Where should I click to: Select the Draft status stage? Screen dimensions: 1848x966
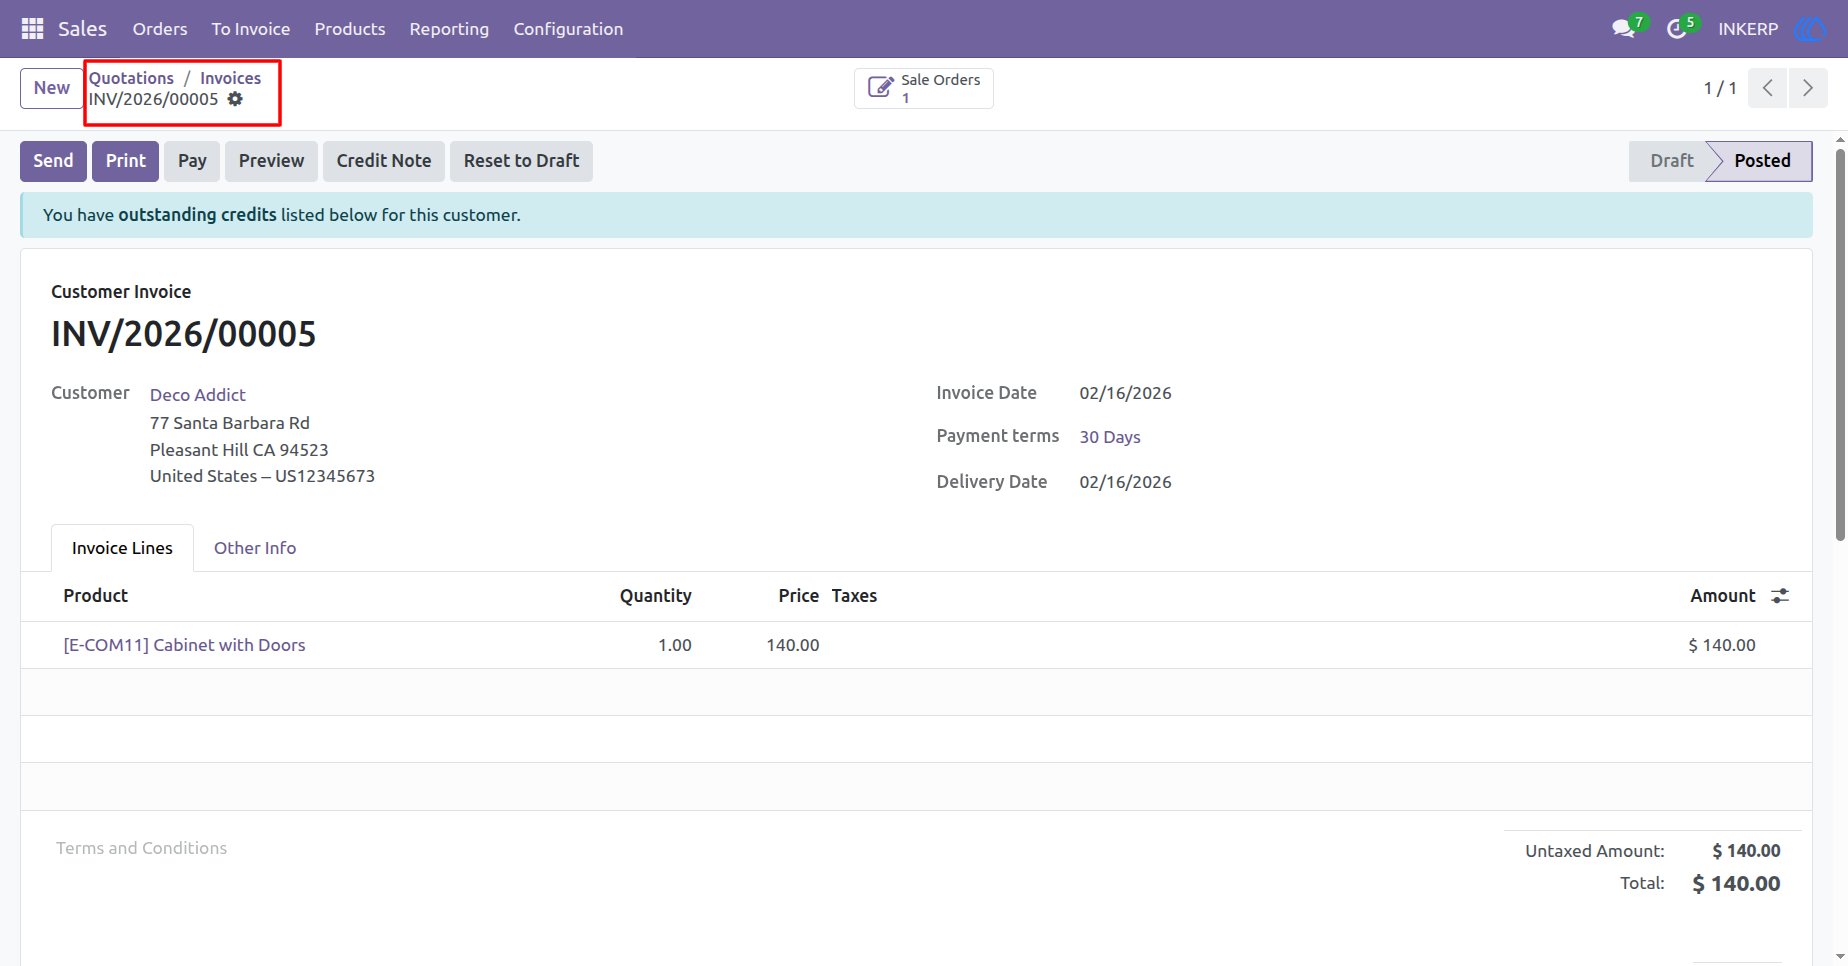(1671, 161)
